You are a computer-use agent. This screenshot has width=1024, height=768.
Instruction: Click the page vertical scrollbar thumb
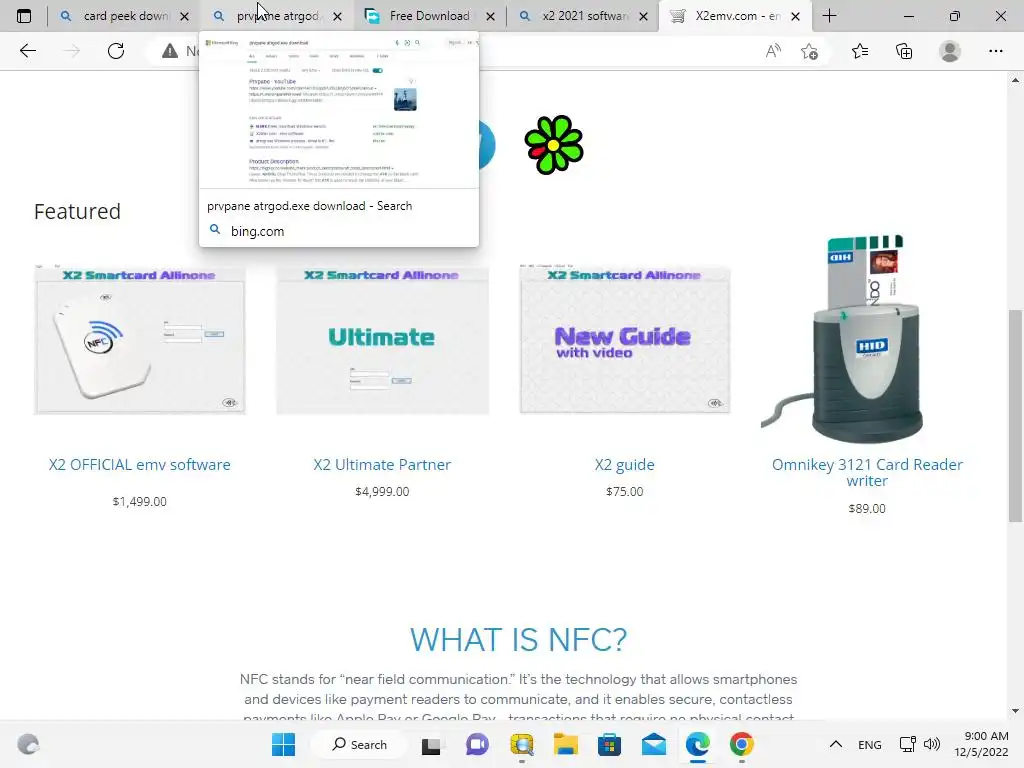[x=1015, y=416]
